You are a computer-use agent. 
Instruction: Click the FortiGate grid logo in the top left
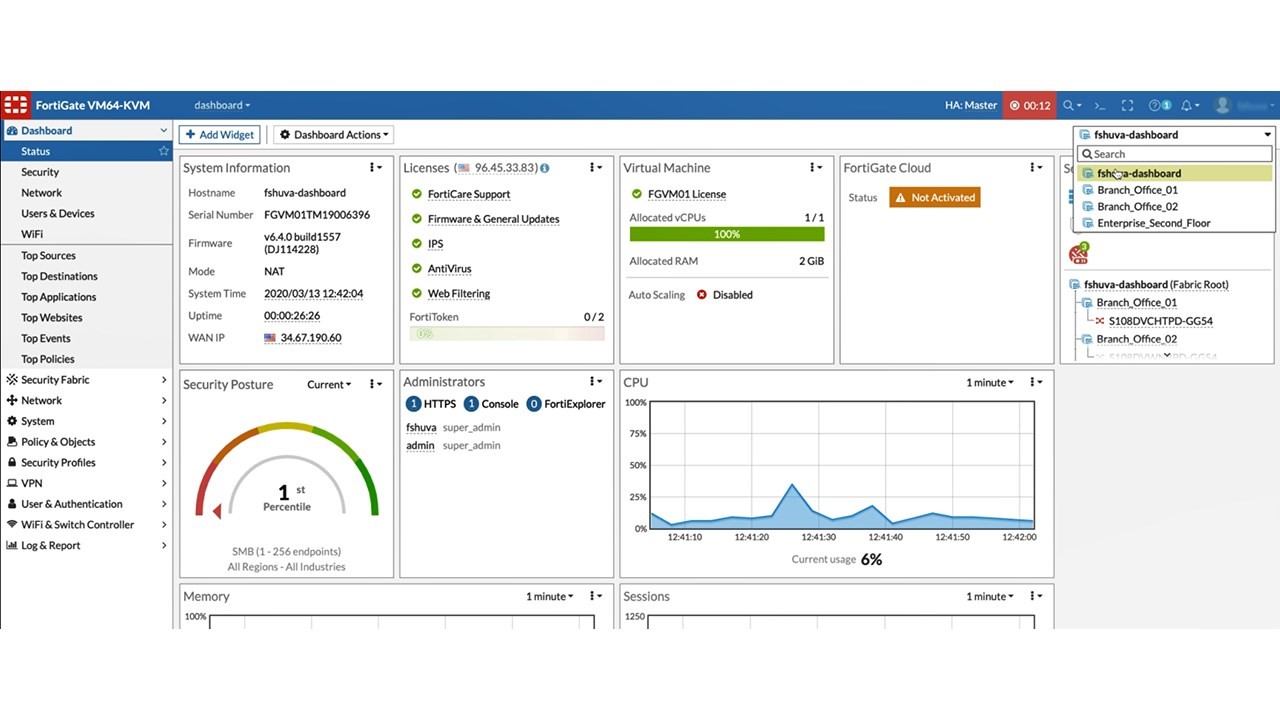[15, 104]
